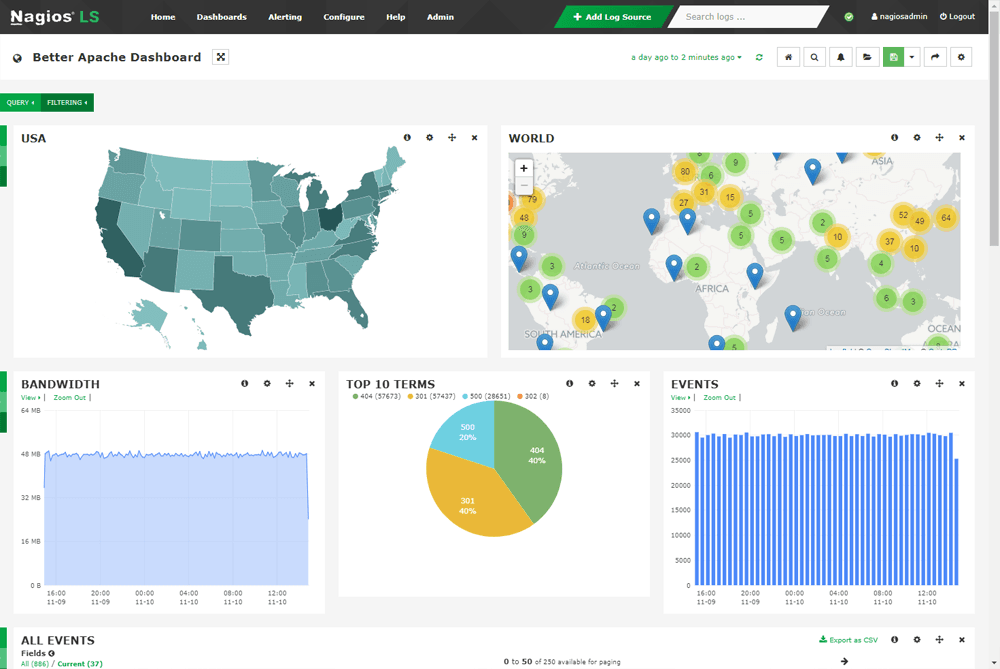Save the dashboard with the green save icon
Screen dimensions: 1000x669
893,57
